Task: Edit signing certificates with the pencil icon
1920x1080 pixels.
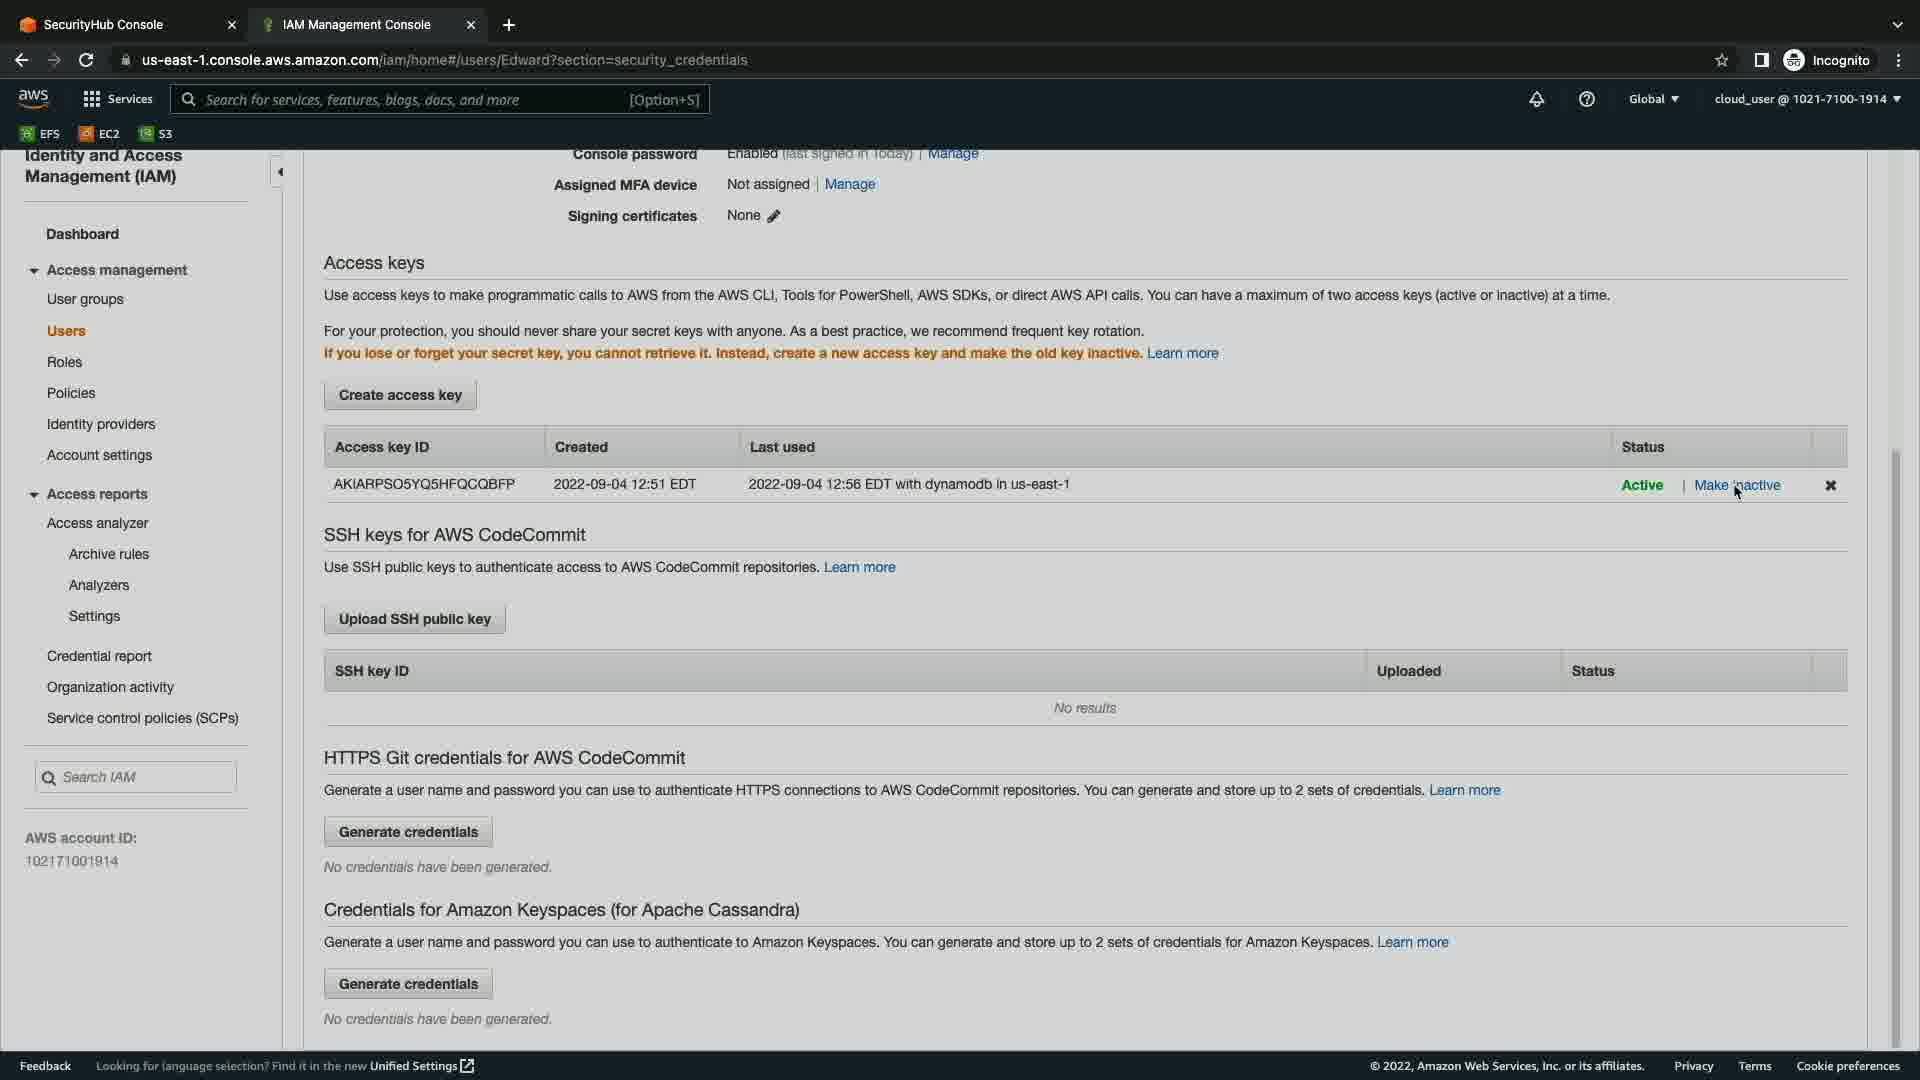Action: tap(774, 216)
